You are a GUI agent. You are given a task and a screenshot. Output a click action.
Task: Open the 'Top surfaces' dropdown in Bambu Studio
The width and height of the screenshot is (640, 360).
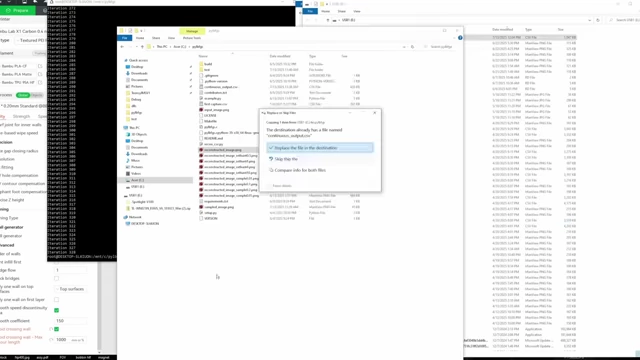[71, 289]
